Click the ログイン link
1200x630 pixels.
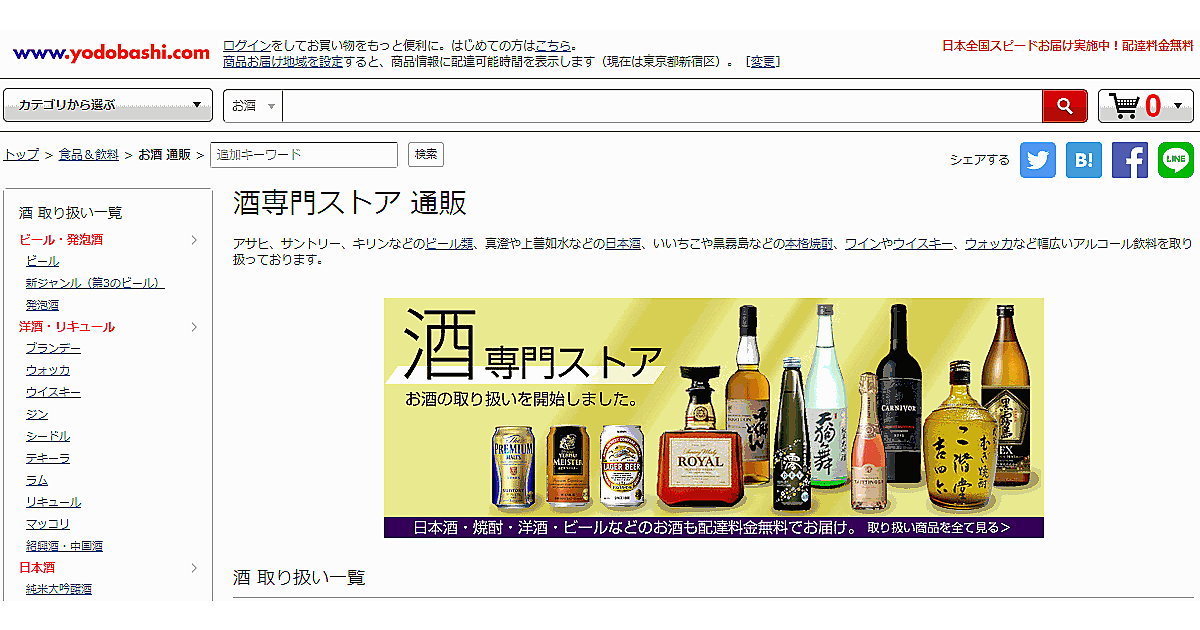247,46
